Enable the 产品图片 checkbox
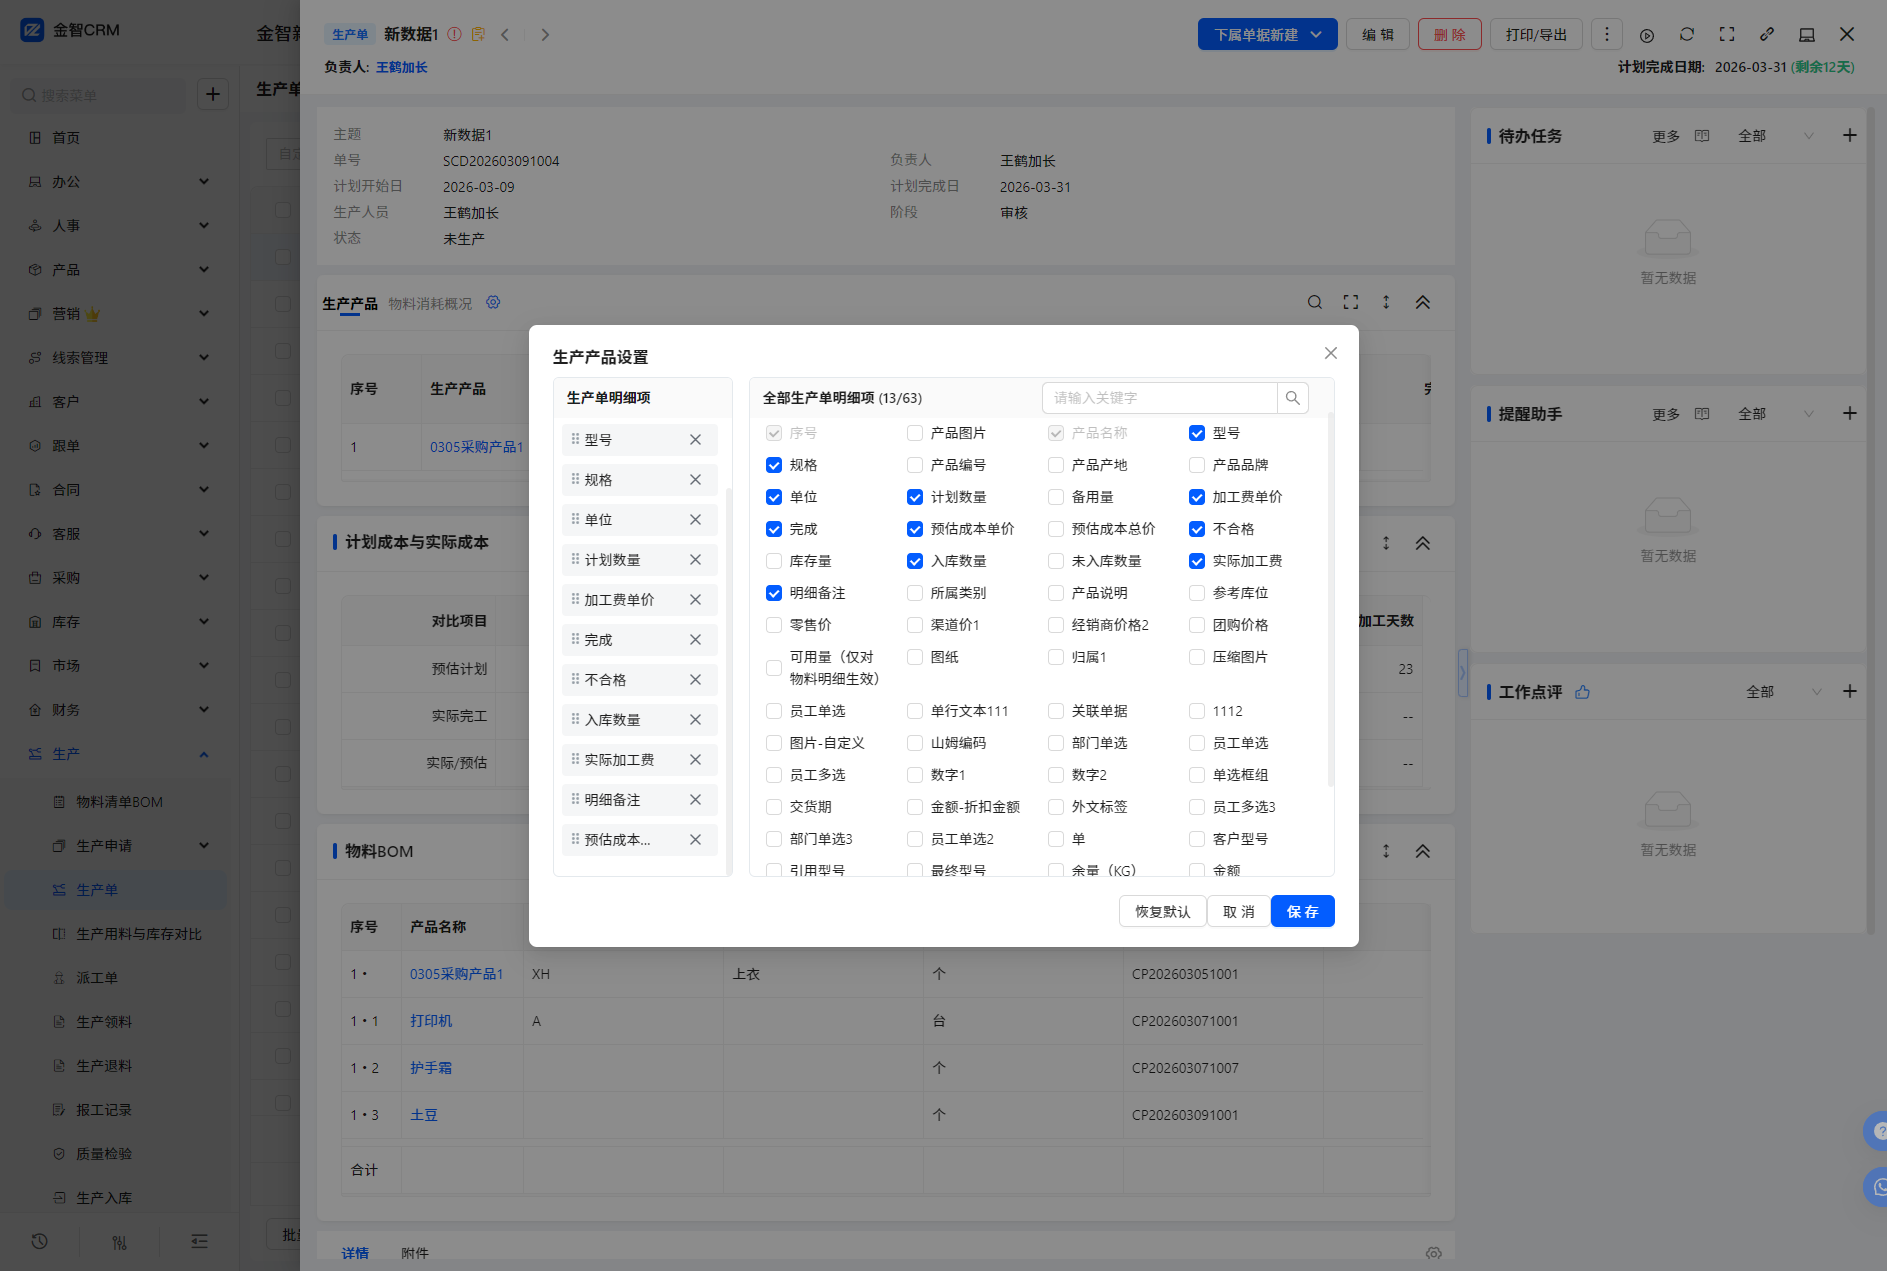Screen dimensions: 1887x1271 (915, 433)
